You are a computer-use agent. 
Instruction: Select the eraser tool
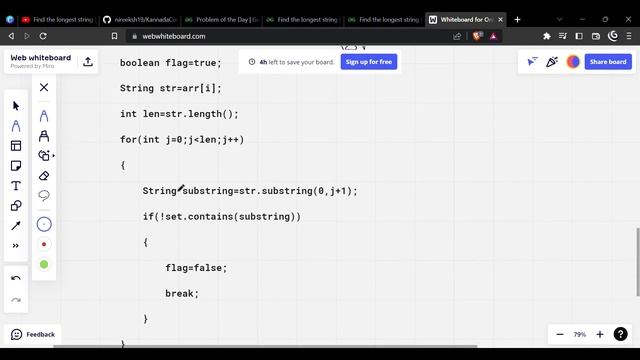click(x=44, y=176)
